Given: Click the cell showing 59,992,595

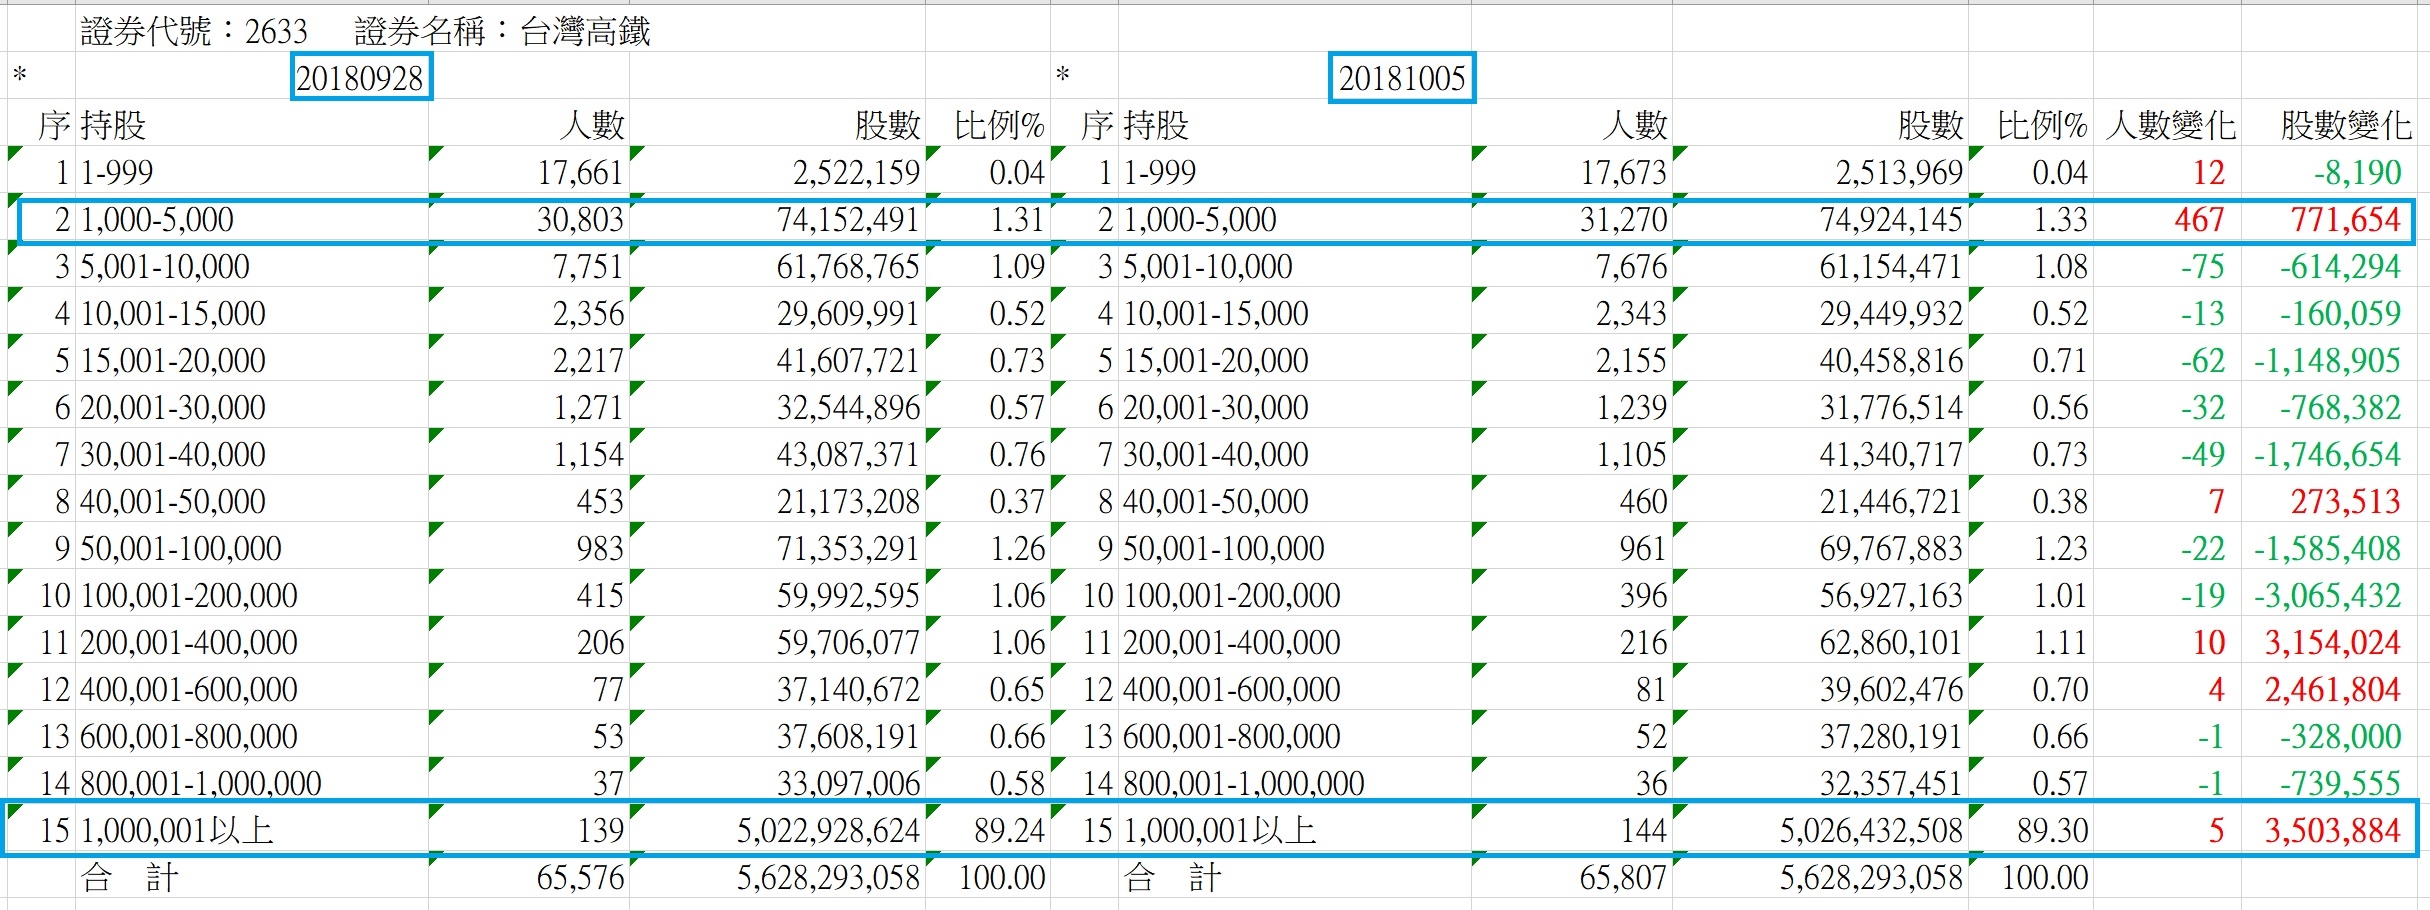Looking at the screenshot, I should pos(848,595).
